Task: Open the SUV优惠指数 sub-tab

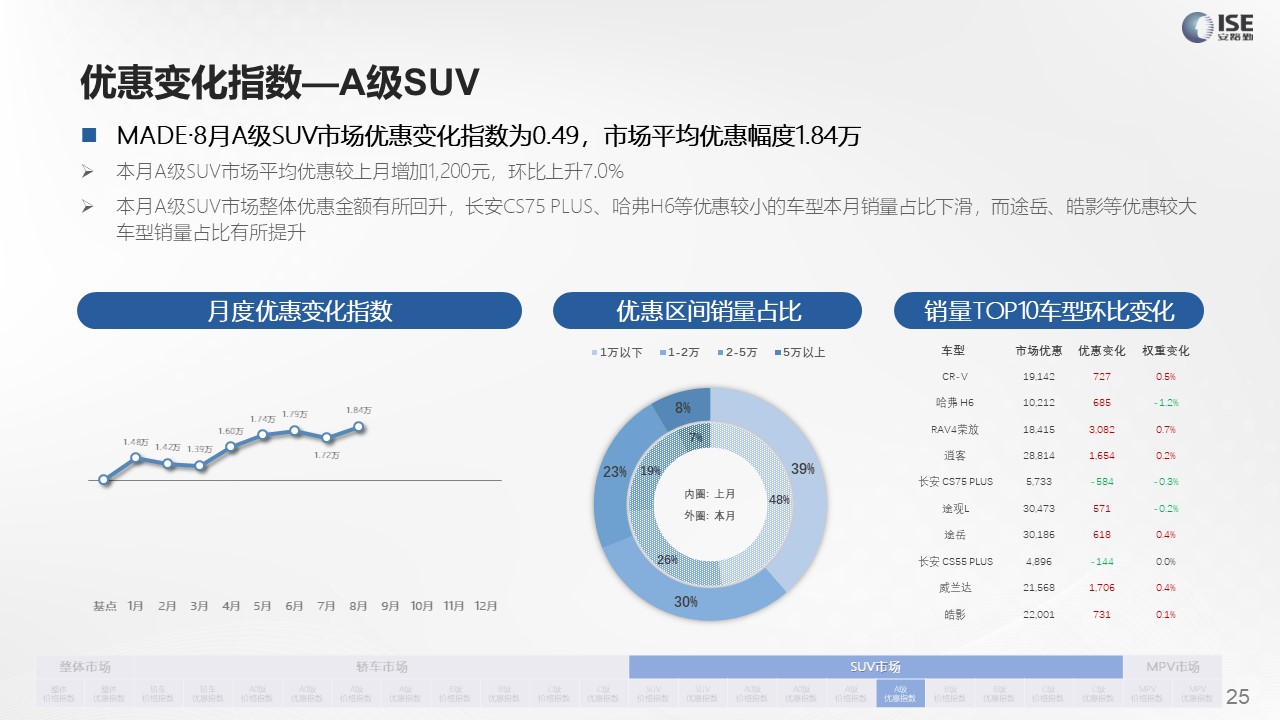Action: pyautogui.click(x=702, y=692)
